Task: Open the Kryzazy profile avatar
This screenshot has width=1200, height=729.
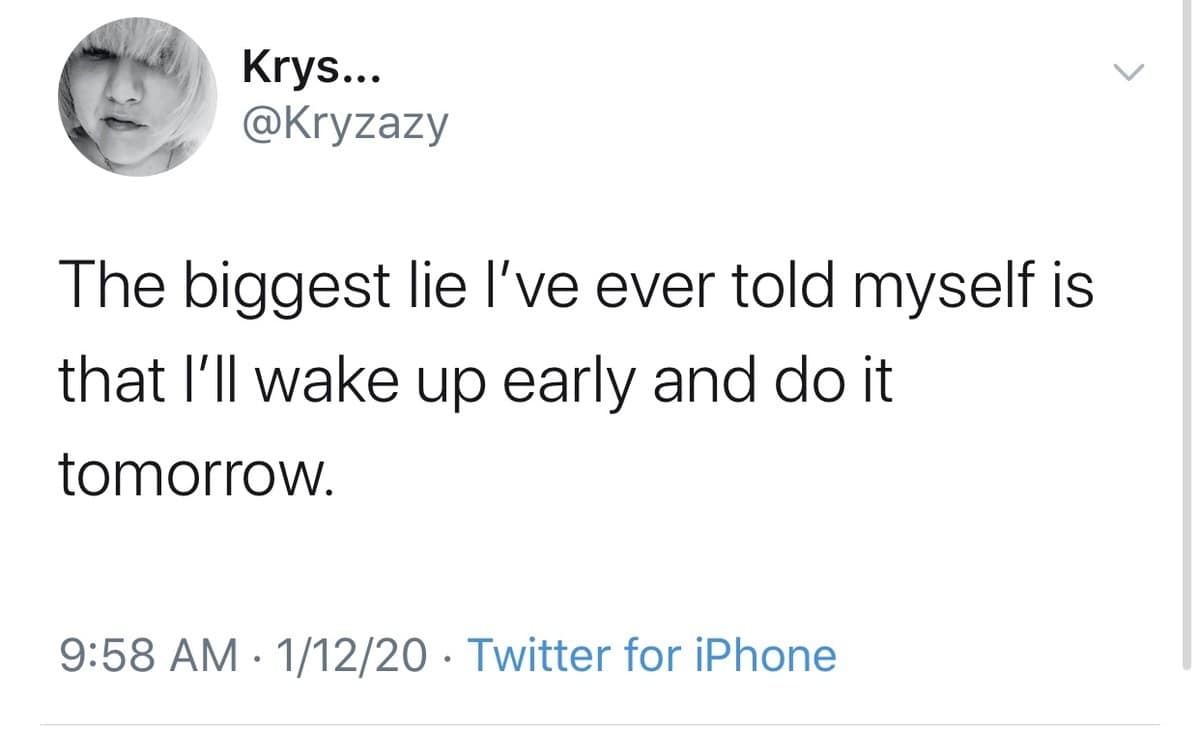Action: (x=131, y=97)
